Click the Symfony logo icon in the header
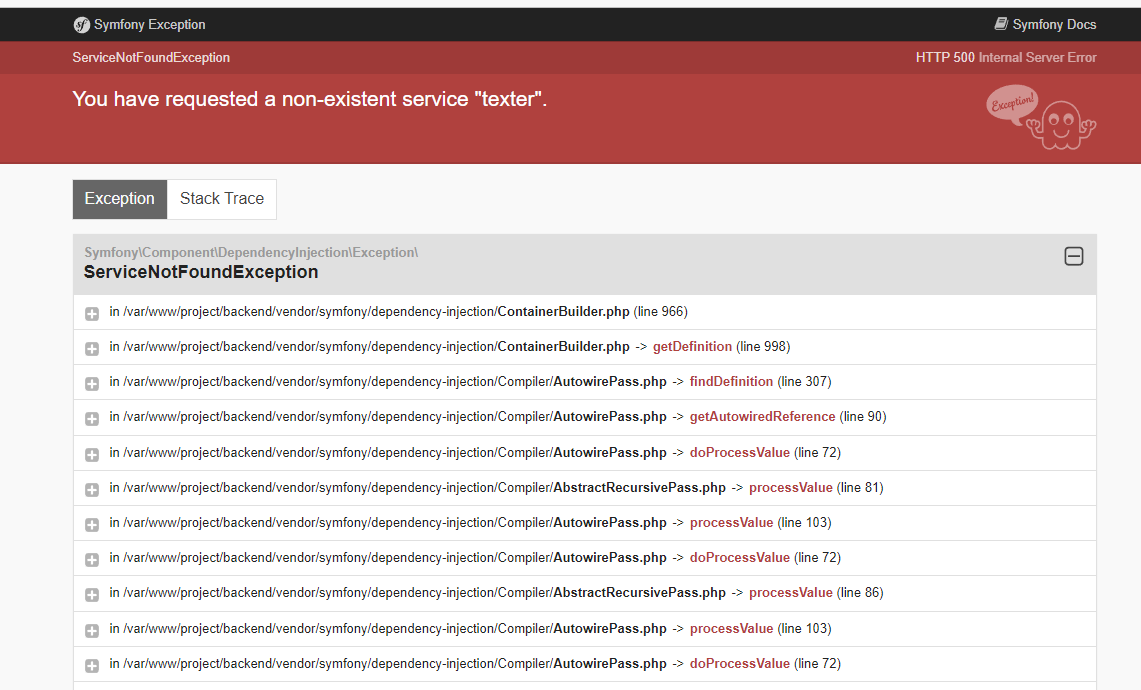Viewport: 1141px width, 690px height. coord(81,23)
